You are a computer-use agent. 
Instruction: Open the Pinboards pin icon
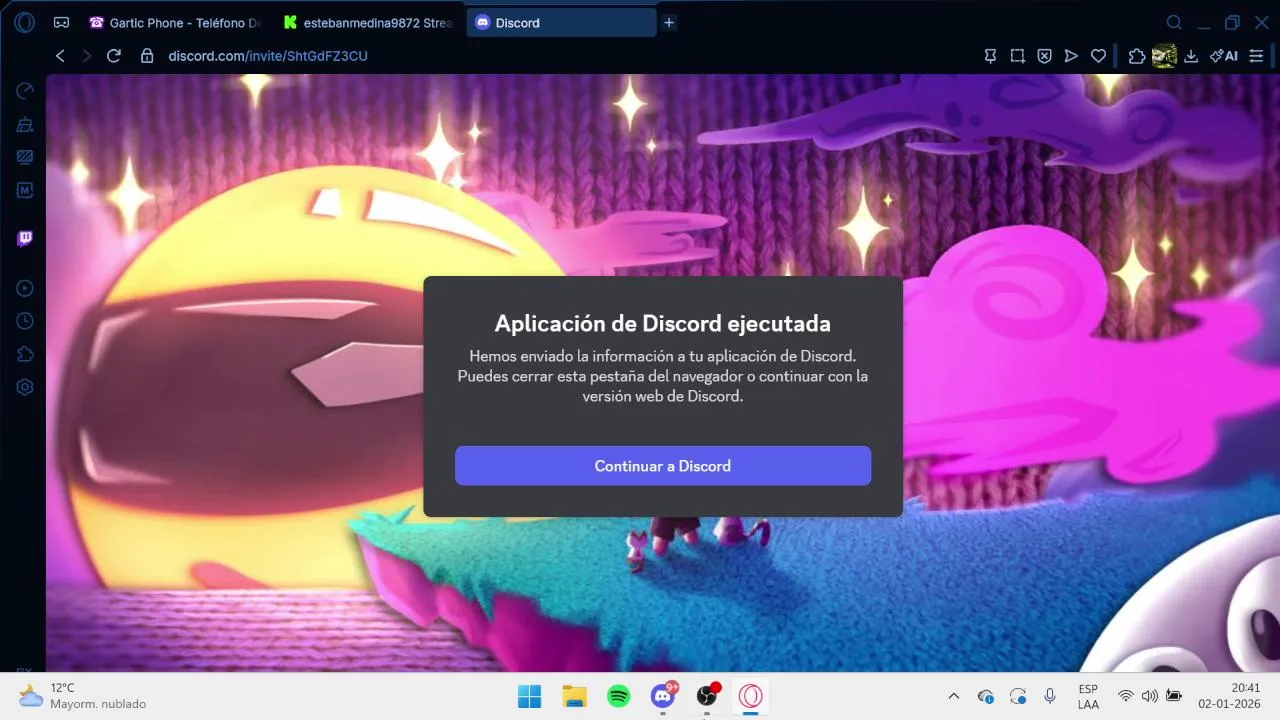click(991, 56)
